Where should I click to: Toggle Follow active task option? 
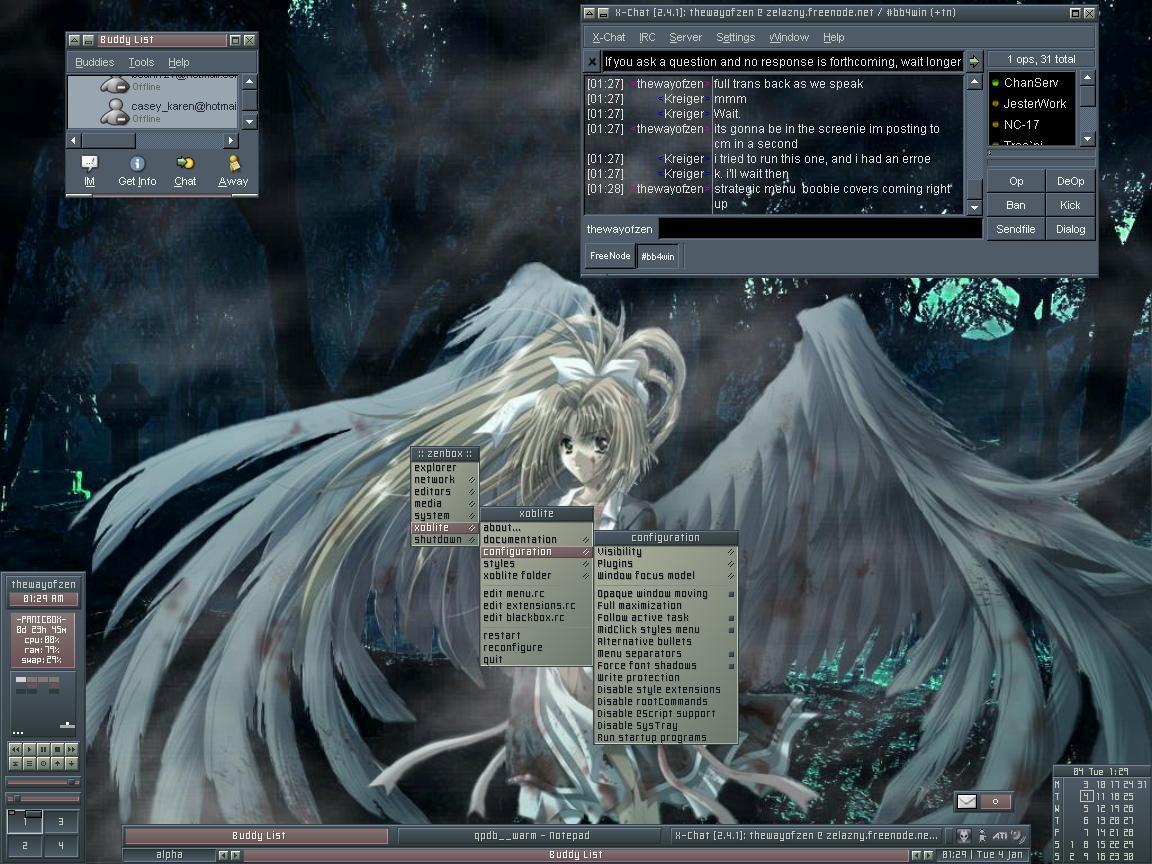tap(666, 618)
